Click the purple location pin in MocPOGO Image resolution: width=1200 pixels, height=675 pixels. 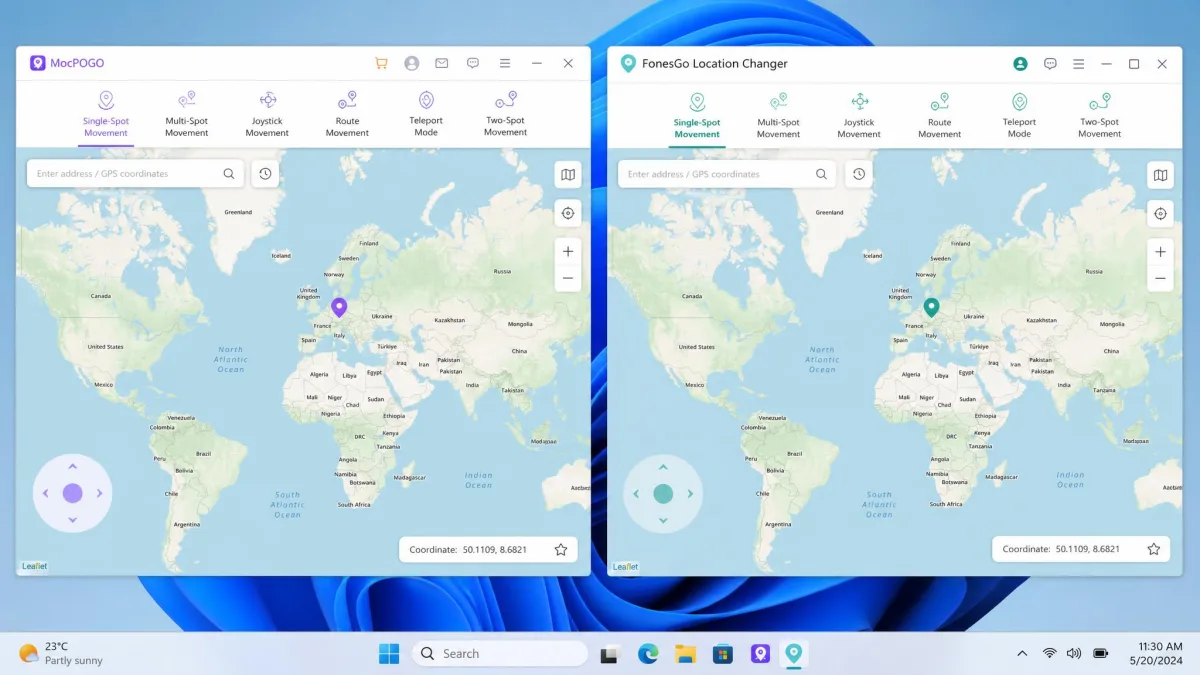[x=339, y=307]
